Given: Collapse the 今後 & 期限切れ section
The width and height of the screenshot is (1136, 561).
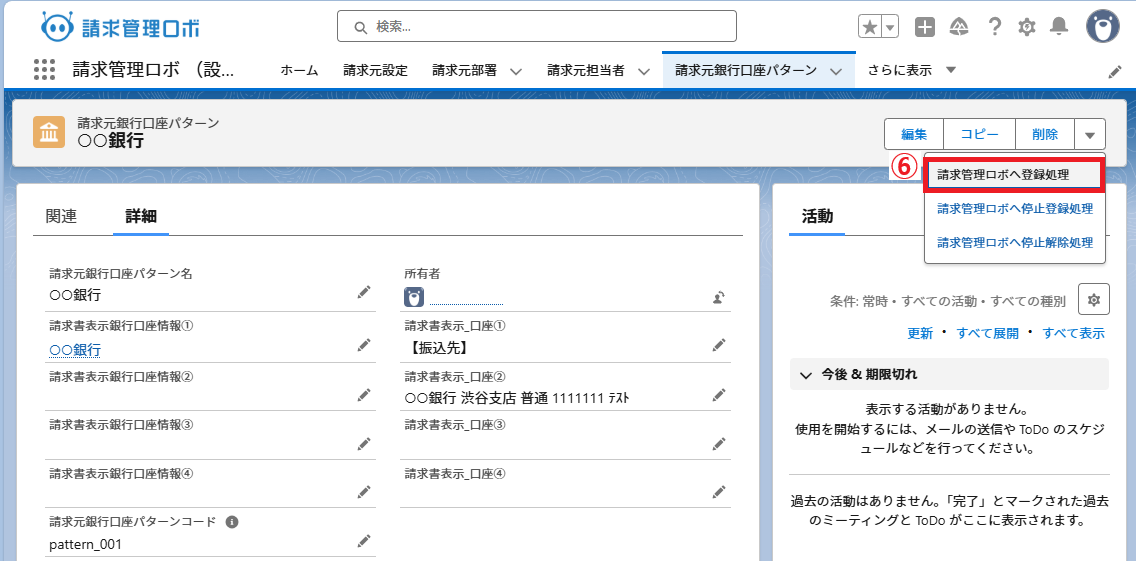Looking at the screenshot, I should 806,374.
